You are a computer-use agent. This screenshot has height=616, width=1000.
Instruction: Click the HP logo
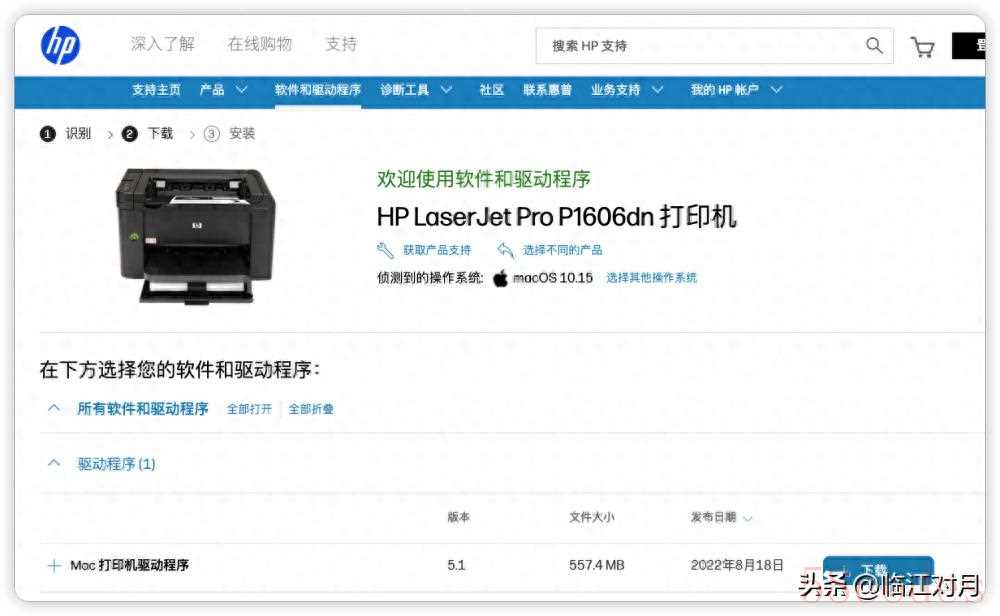click(60, 45)
